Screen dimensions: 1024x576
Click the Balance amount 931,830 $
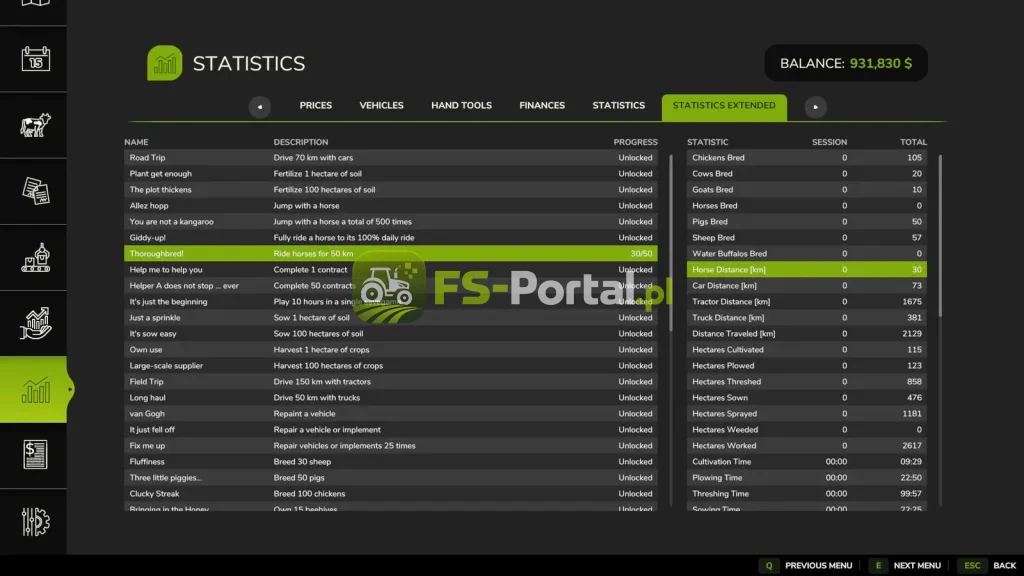[880, 63]
